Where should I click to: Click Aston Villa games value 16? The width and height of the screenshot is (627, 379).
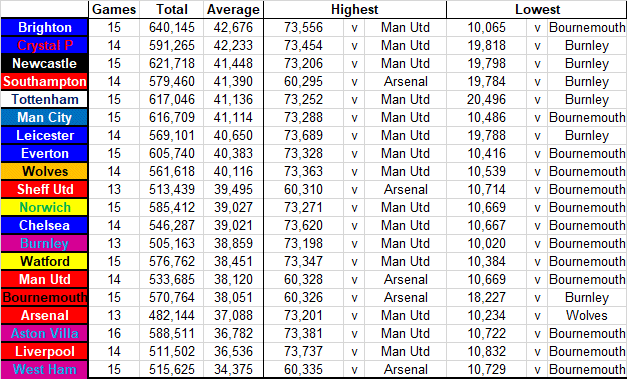114,333
